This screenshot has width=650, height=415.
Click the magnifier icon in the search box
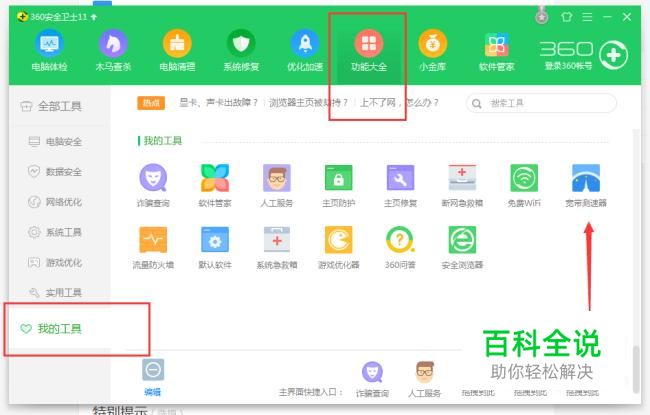click(477, 103)
